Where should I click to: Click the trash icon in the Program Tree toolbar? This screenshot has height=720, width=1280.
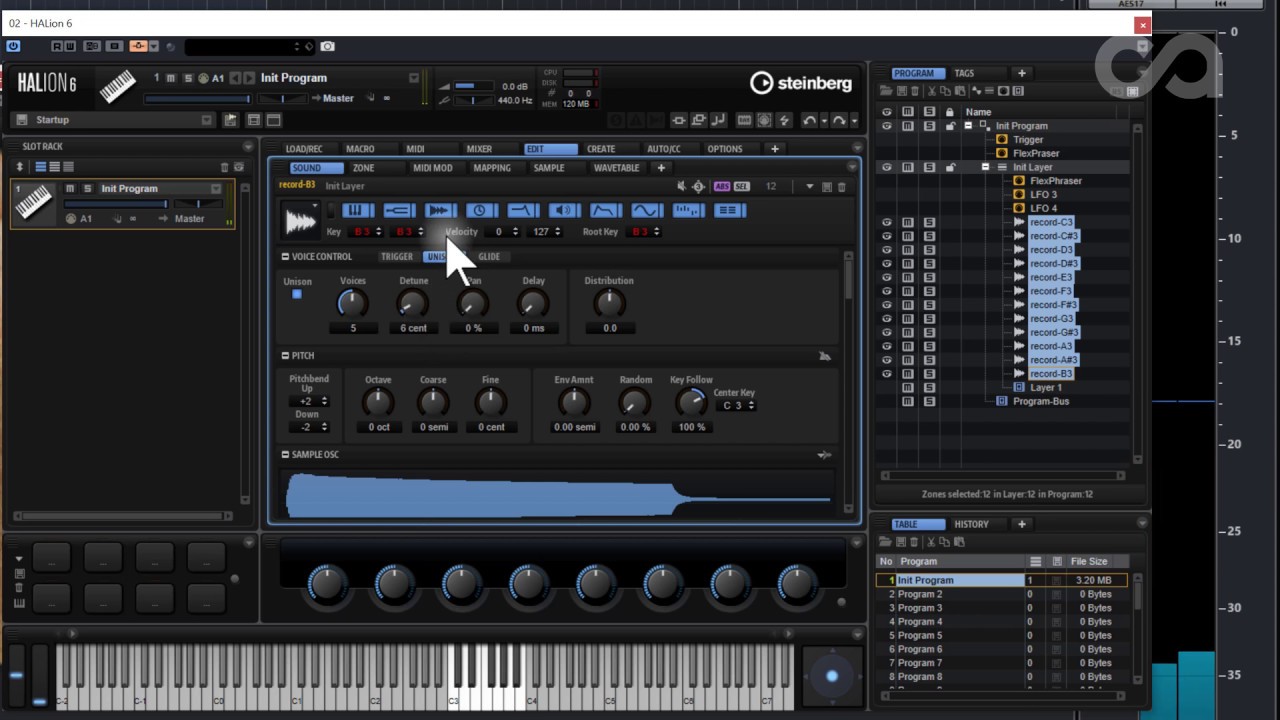[915, 91]
